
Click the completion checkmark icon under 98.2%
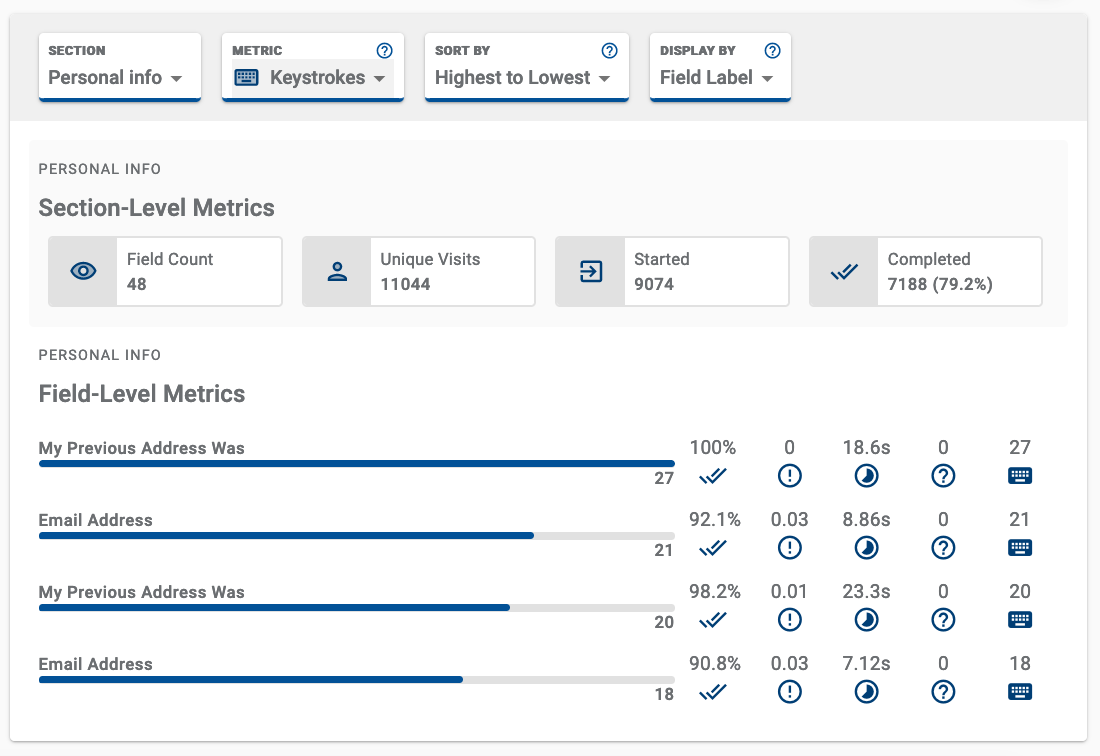point(713,621)
